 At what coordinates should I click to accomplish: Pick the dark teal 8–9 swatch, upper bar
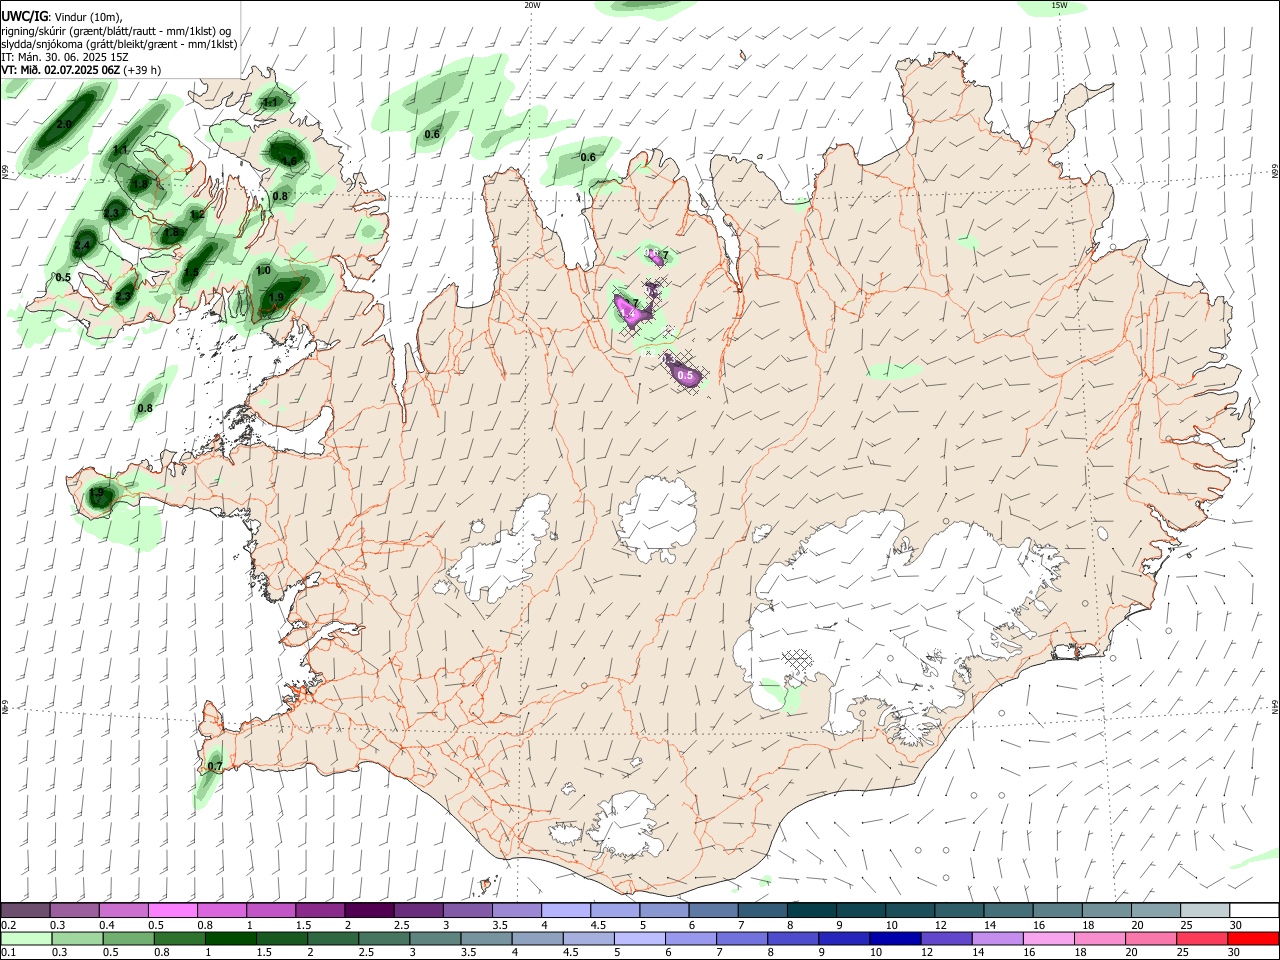click(x=811, y=911)
